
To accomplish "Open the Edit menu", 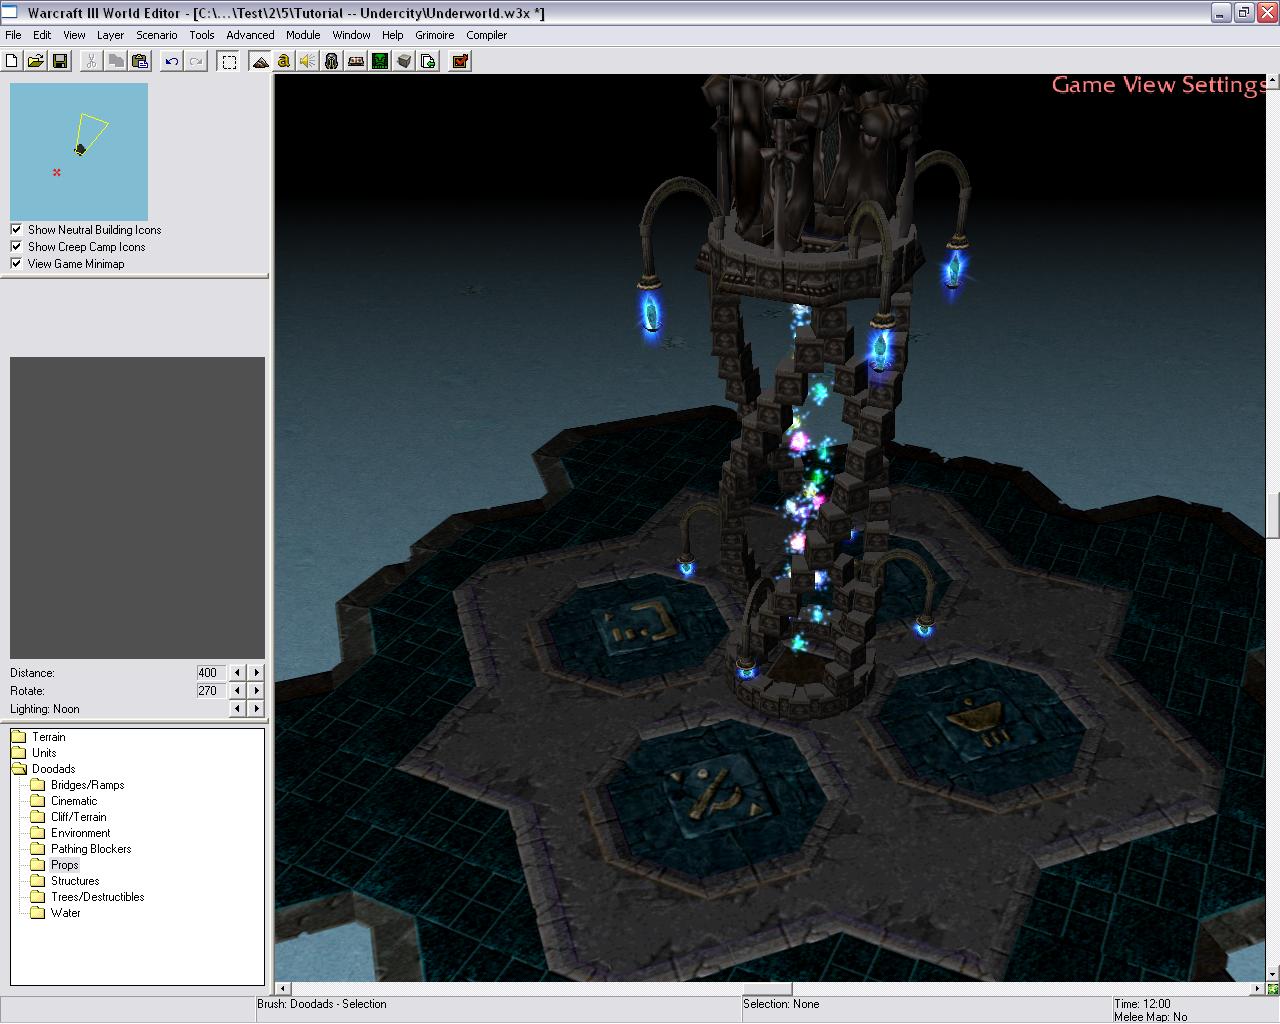I will pos(42,35).
